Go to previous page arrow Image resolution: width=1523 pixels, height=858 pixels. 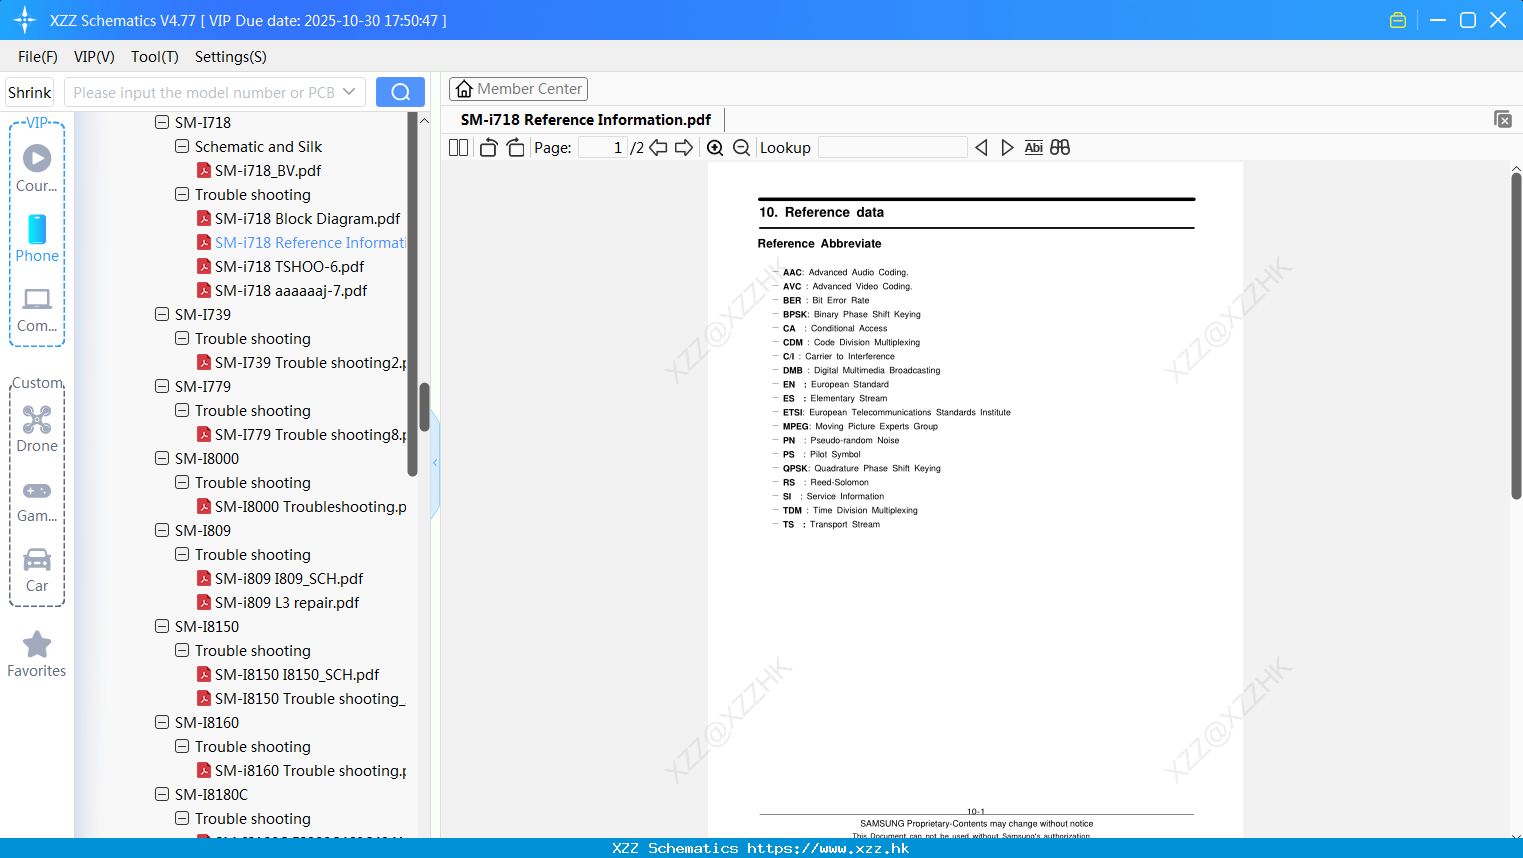pyautogui.click(x=658, y=148)
